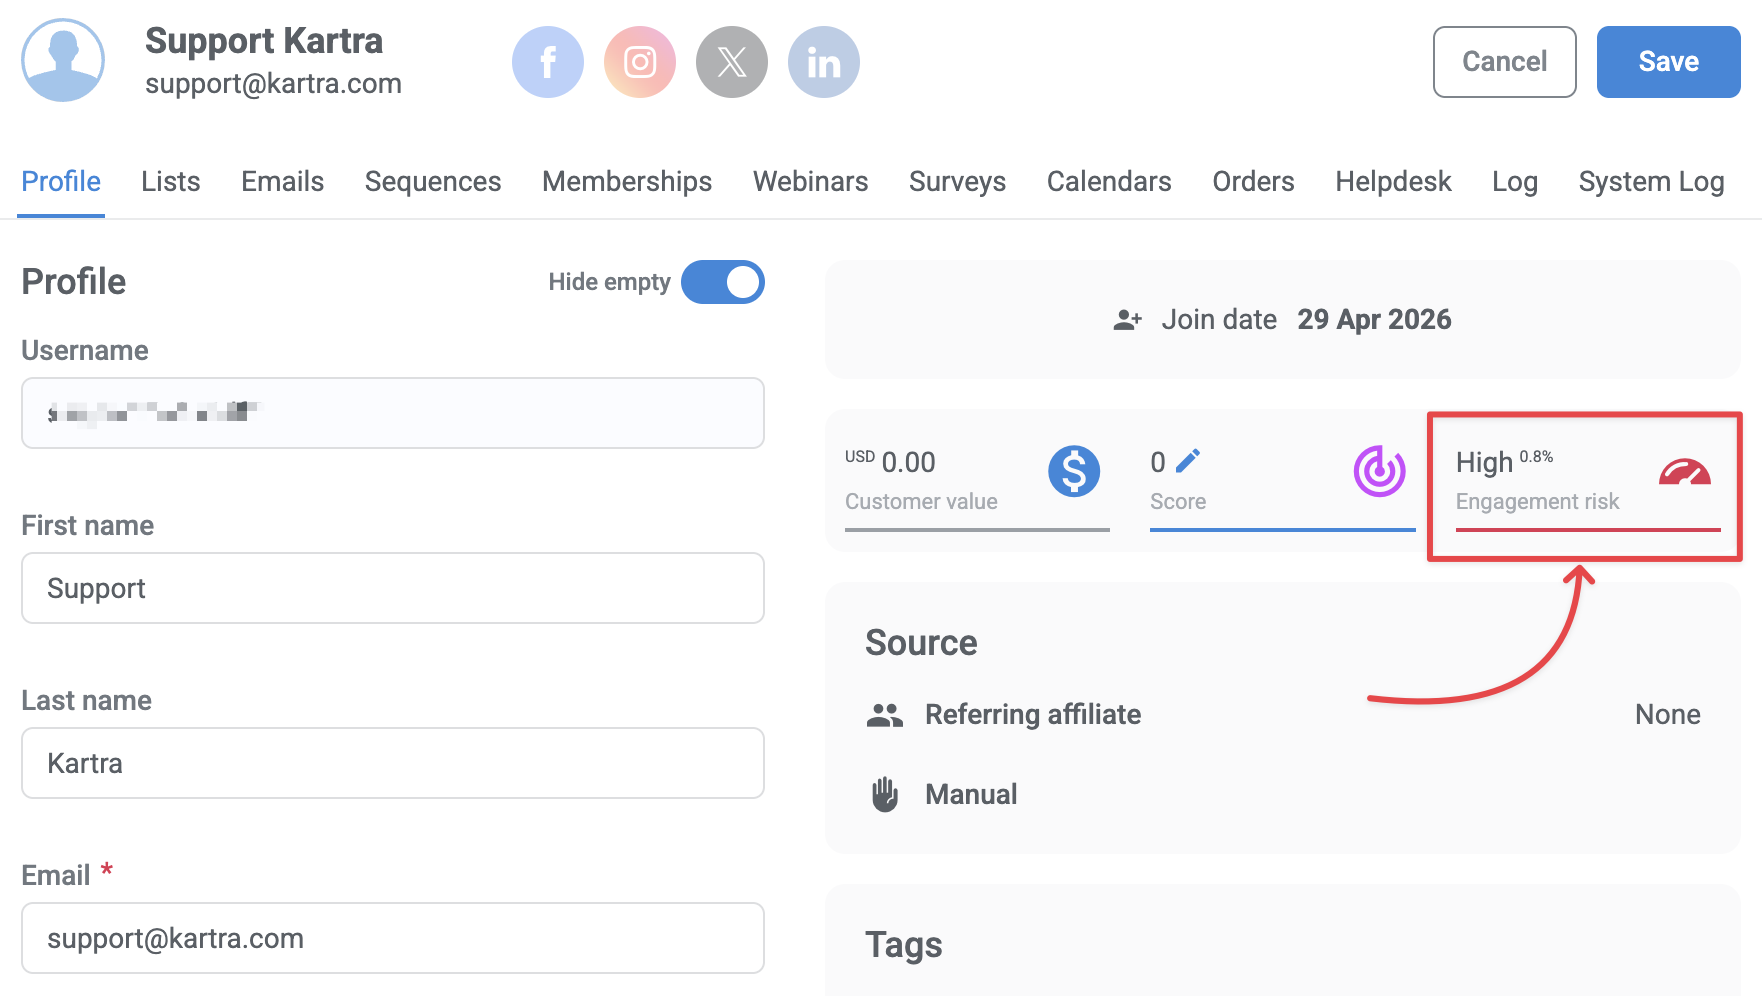Select the Memberships tab

click(626, 181)
